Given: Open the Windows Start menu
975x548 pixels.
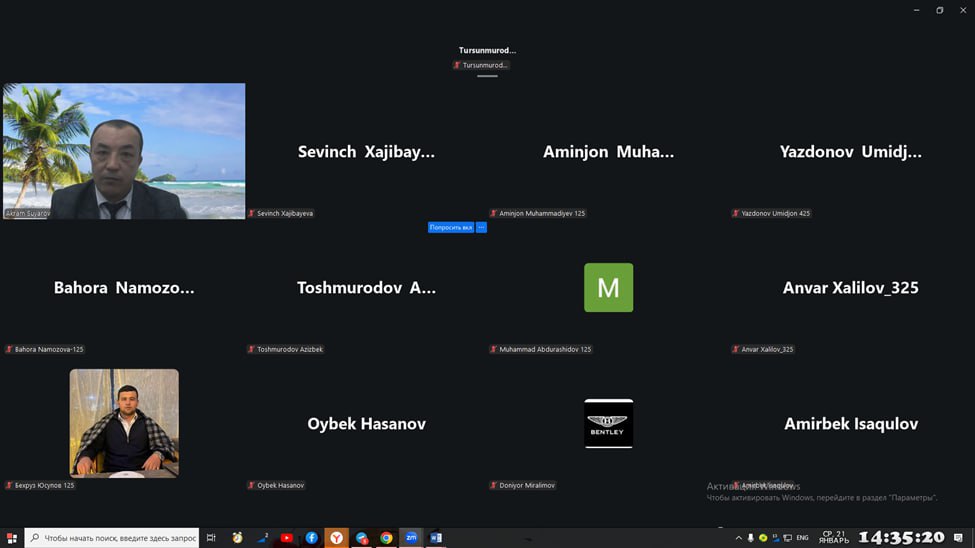Looking at the screenshot, I should 12,538.
